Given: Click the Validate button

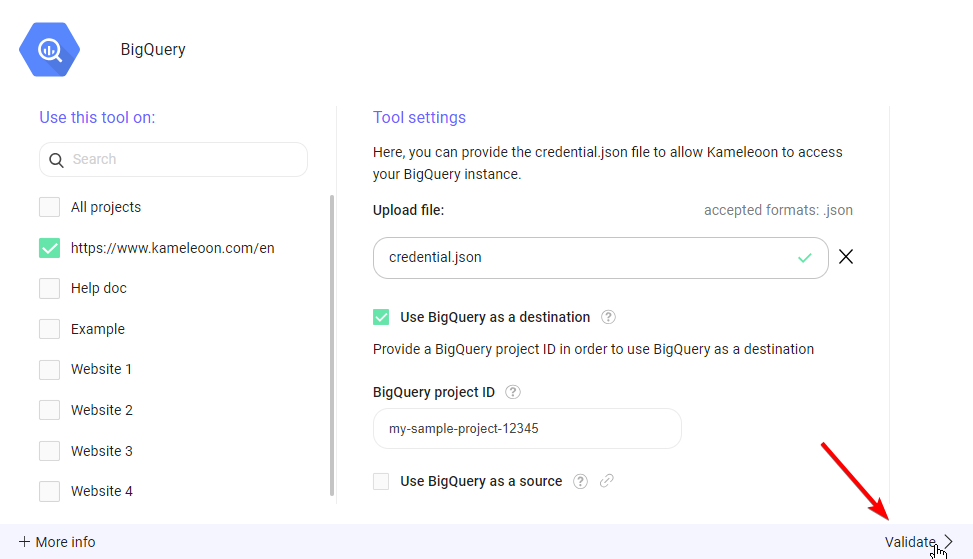Looking at the screenshot, I should click(910, 542).
